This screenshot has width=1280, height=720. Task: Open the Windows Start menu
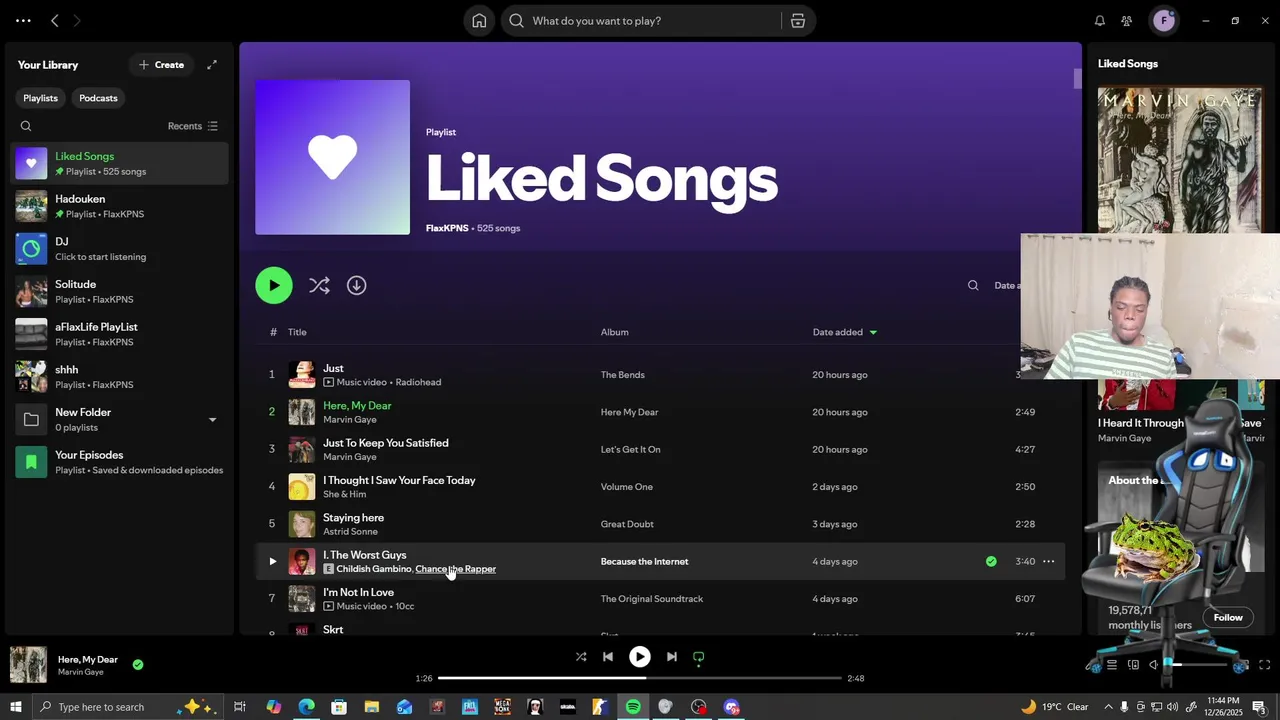point(16,707)
